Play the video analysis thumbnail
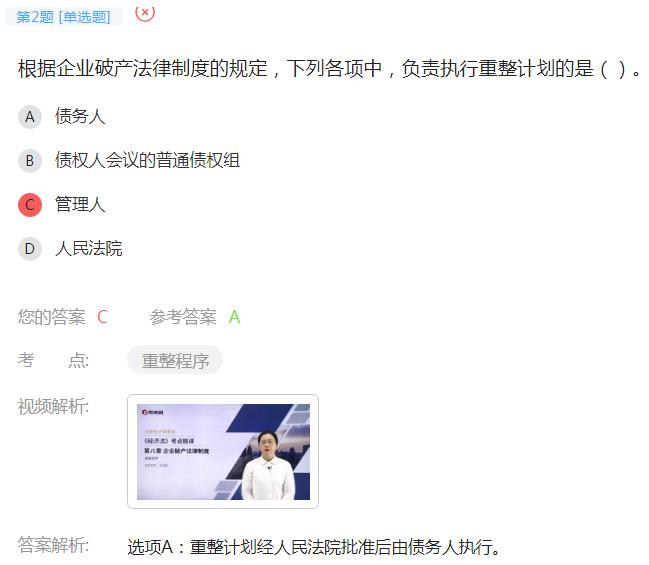Screen dimensions: 649x565 (223, 452)
